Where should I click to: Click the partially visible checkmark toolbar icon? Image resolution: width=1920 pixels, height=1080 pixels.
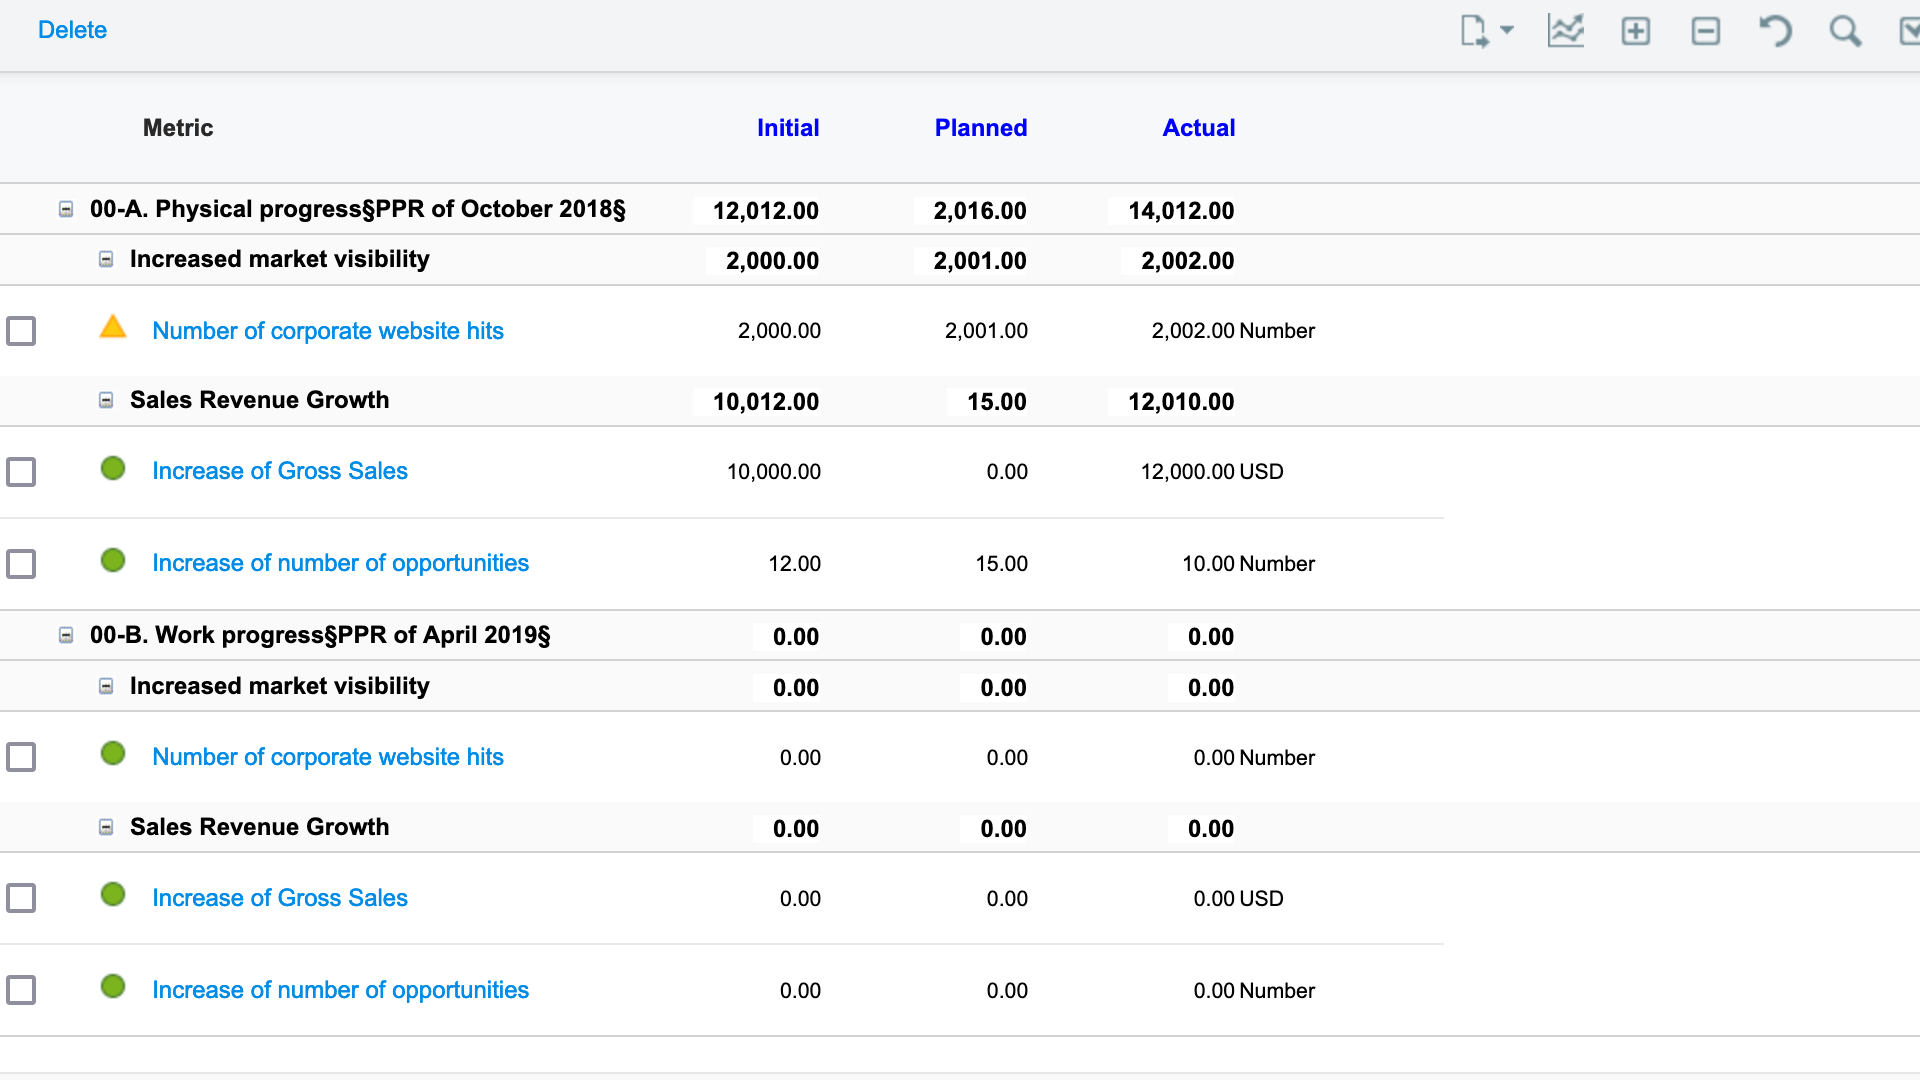pyautogui.click(x=1909, y=31)
